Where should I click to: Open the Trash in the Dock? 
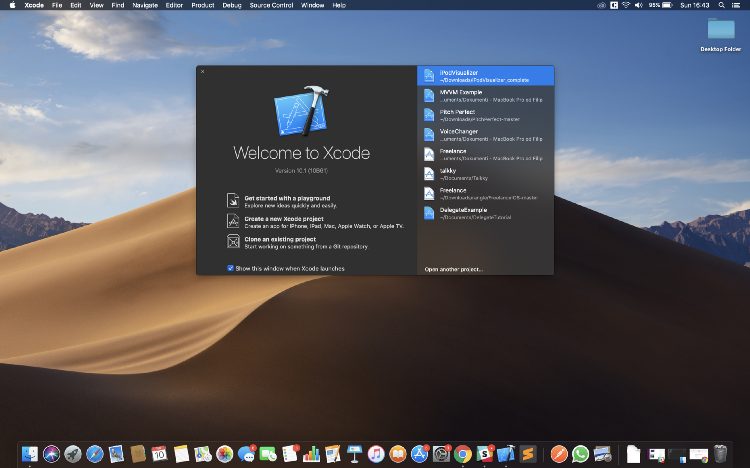point(720,454)
